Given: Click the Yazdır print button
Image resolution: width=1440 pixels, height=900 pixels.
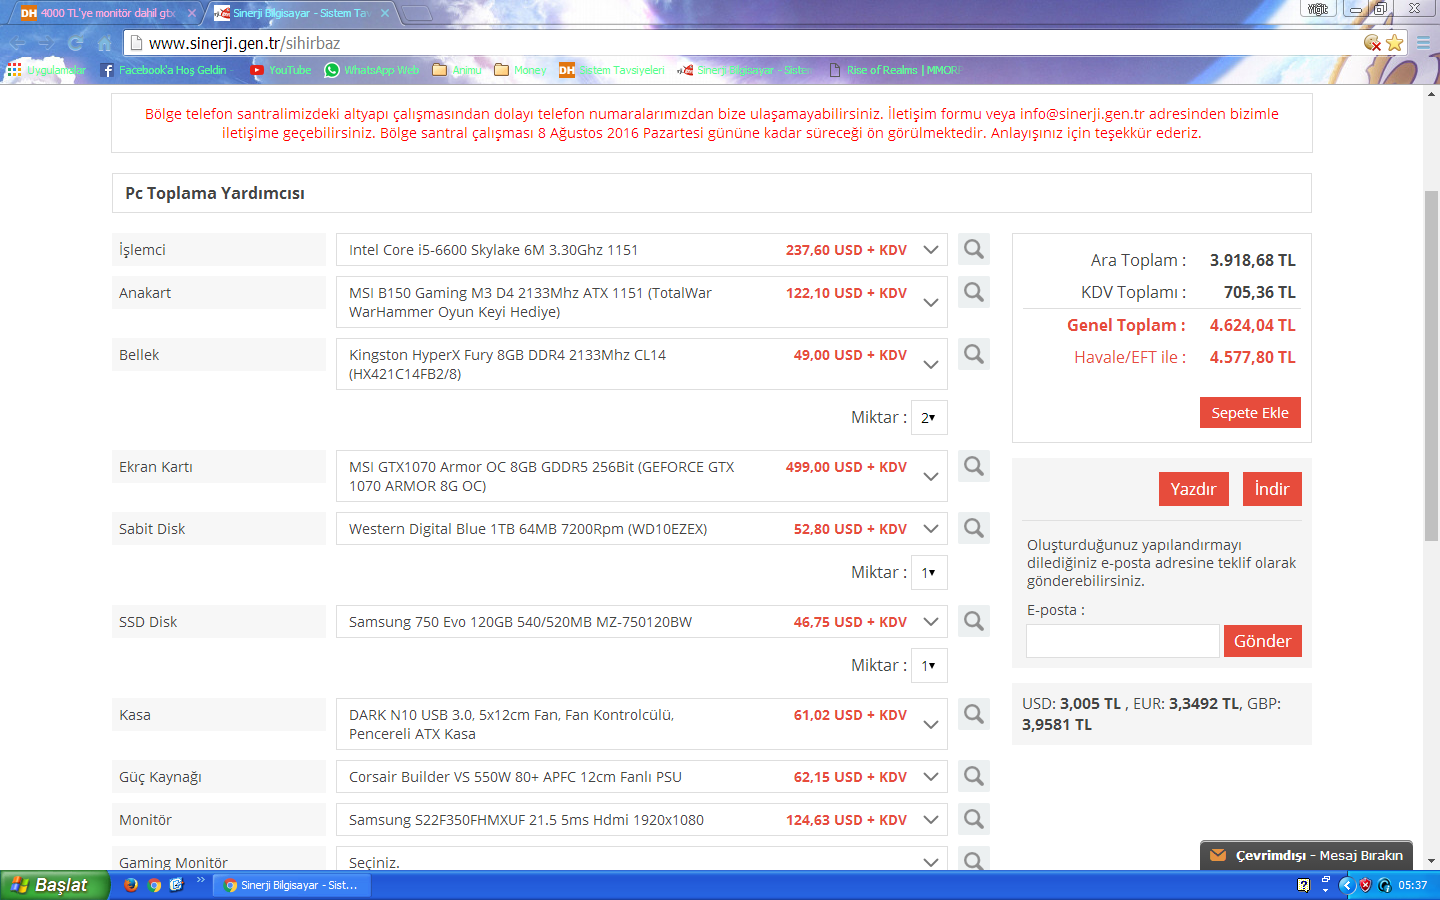Looking at the screenshot, I should click(1193, 489).
